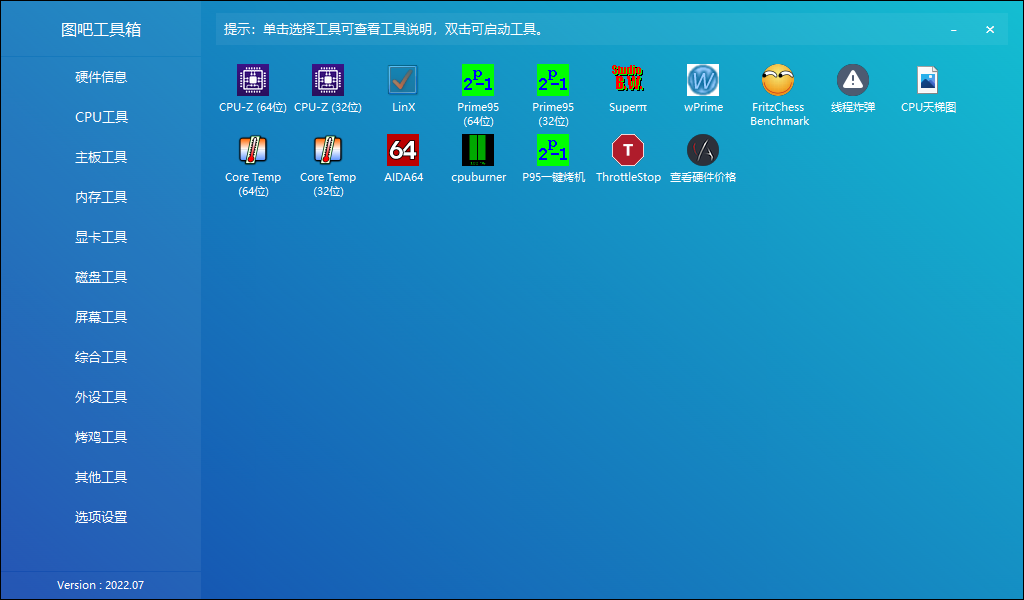Open the 综合工具 category
The image size is (1024, 600).
click(101, 357)
